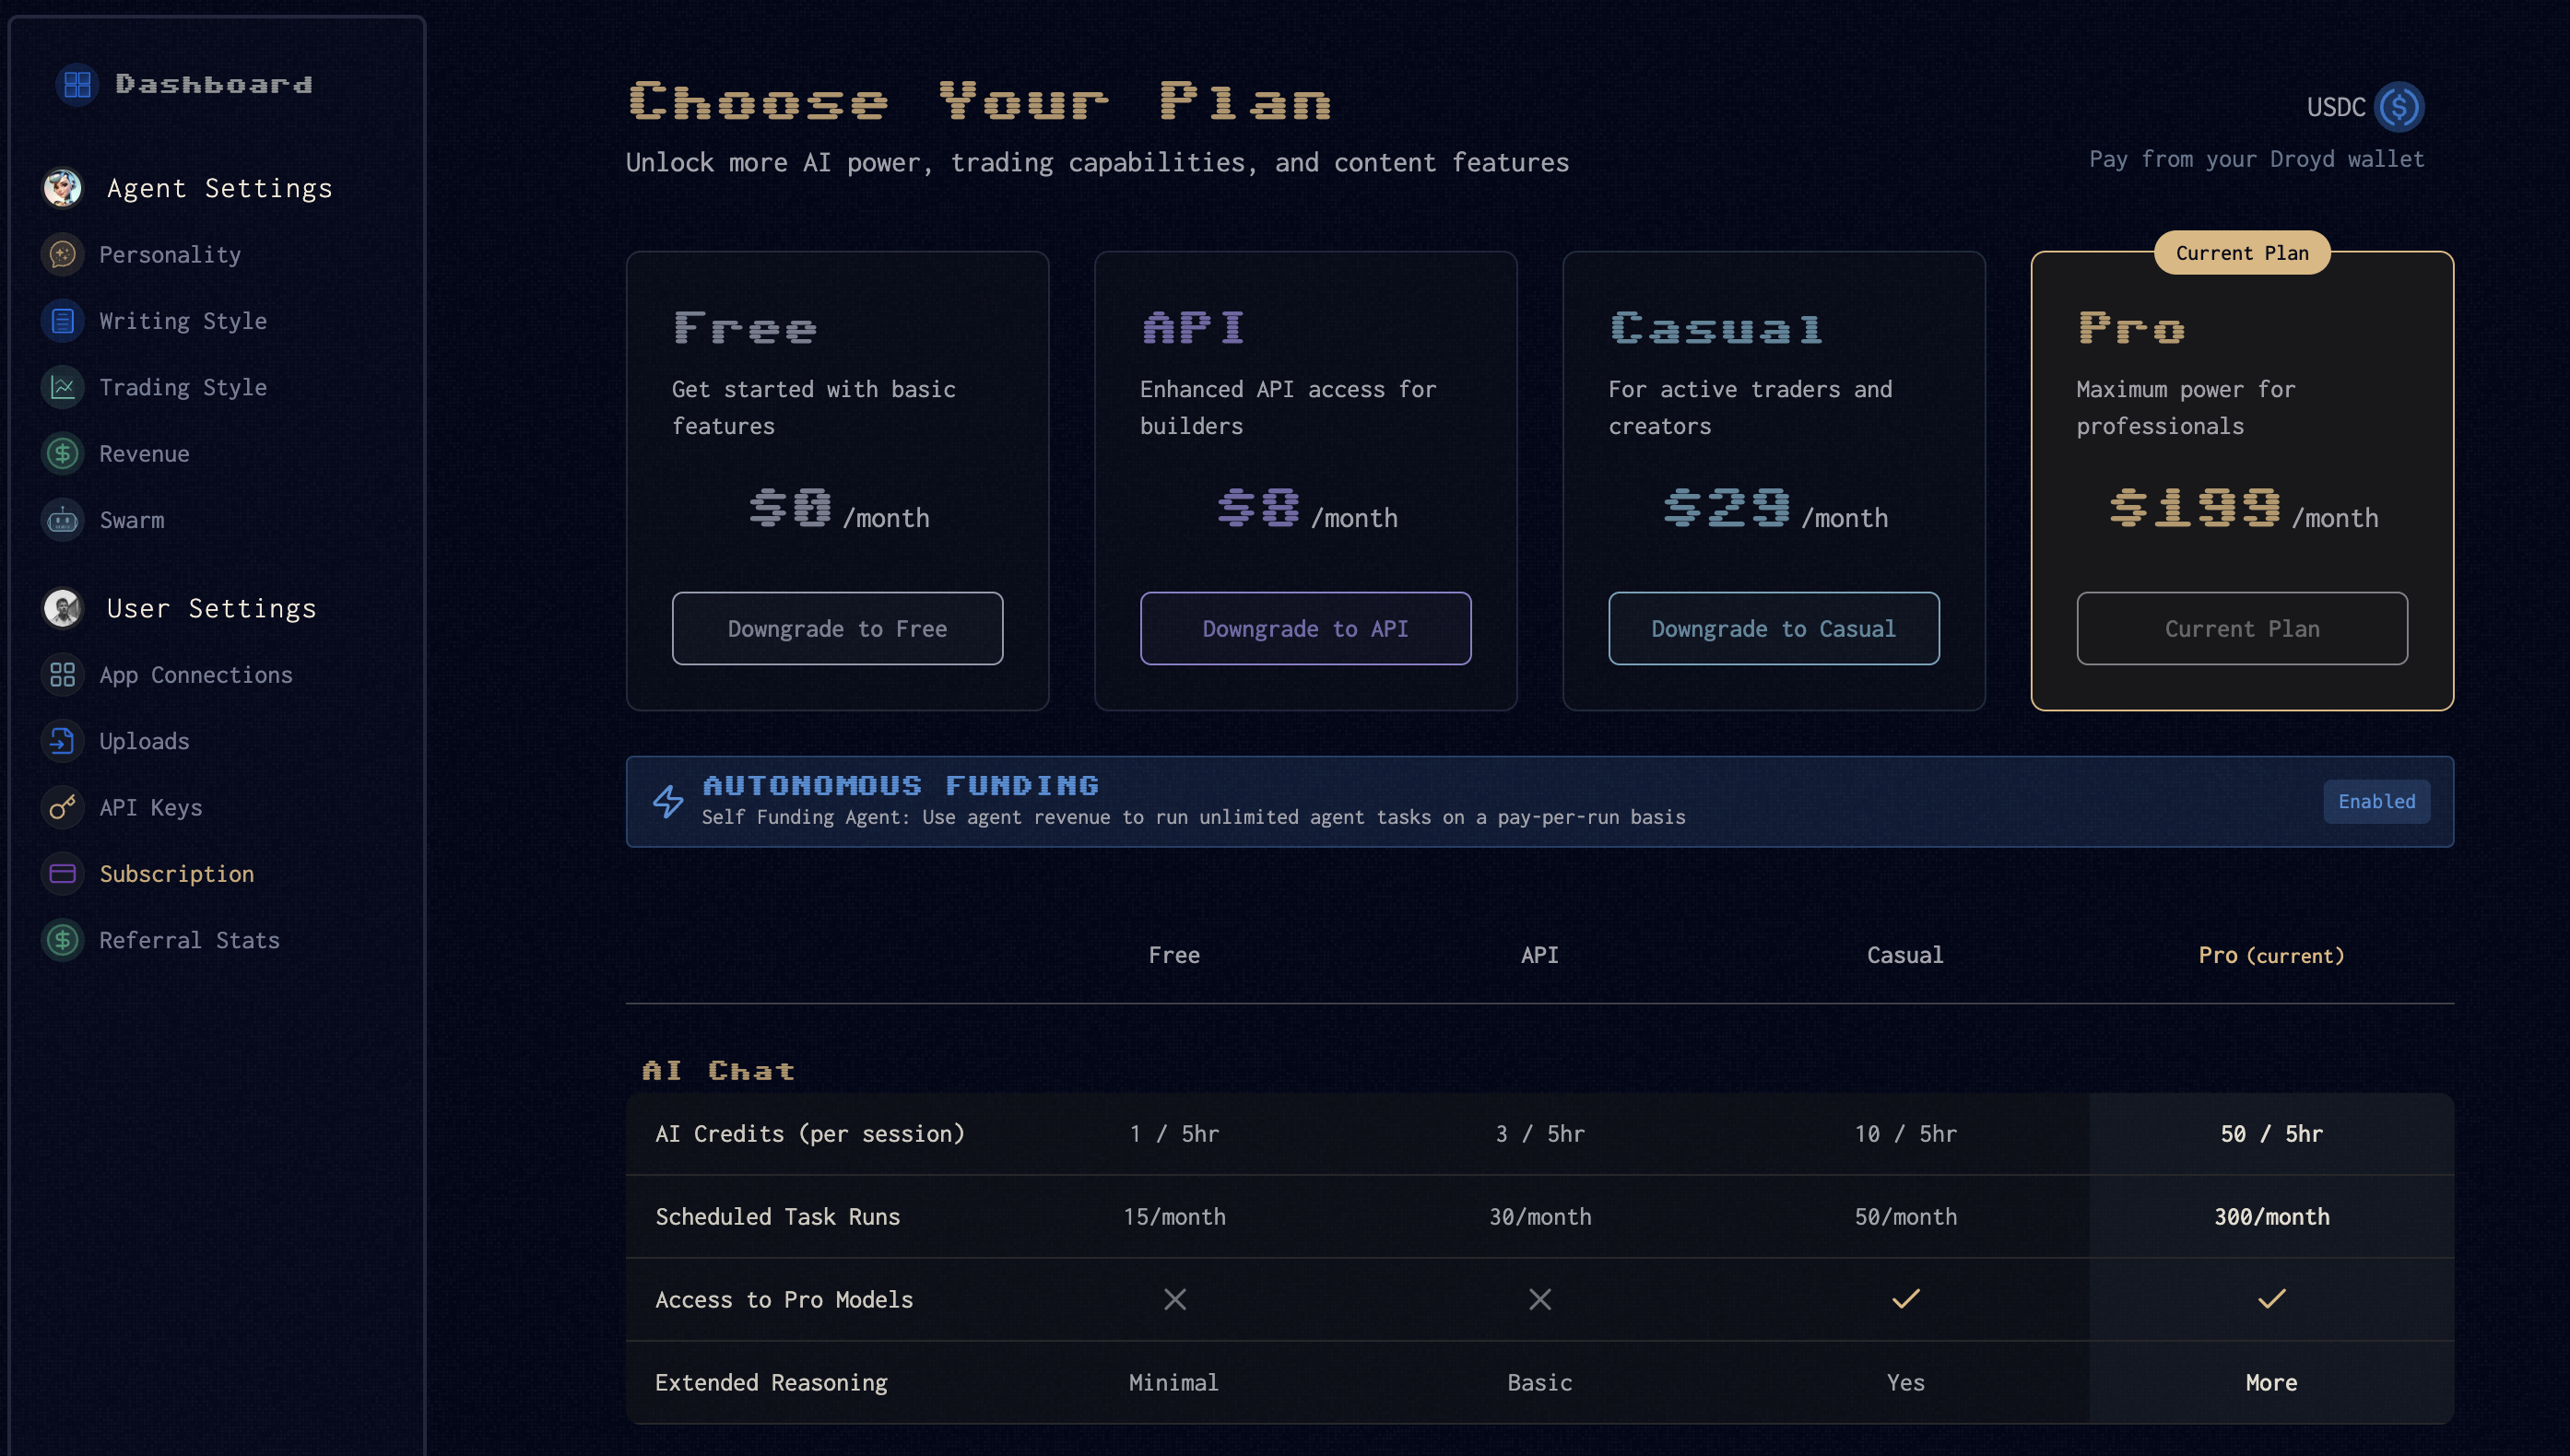Open Trading Style chart icon
2570x1456 pixels.
pos(63,387)
